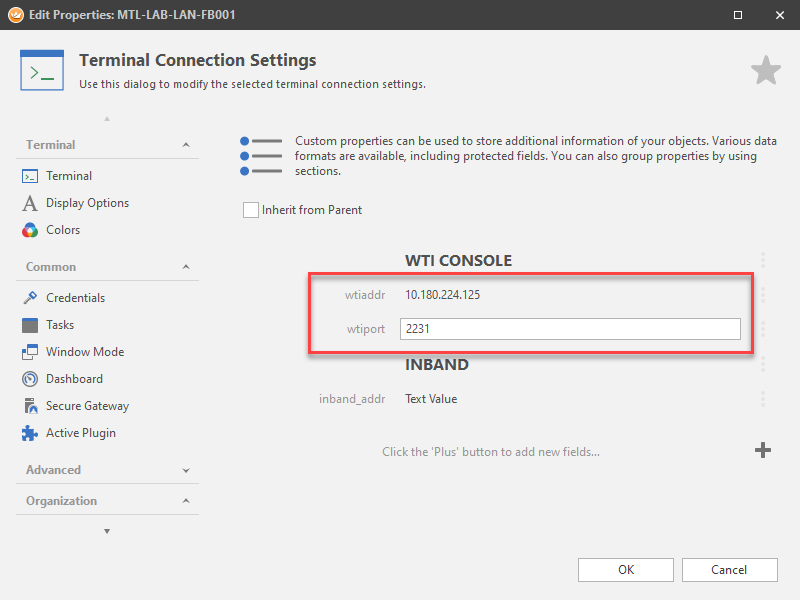Screen dimensions: 800x600
Task: Open Display Options via its icon
Action: 29,203
